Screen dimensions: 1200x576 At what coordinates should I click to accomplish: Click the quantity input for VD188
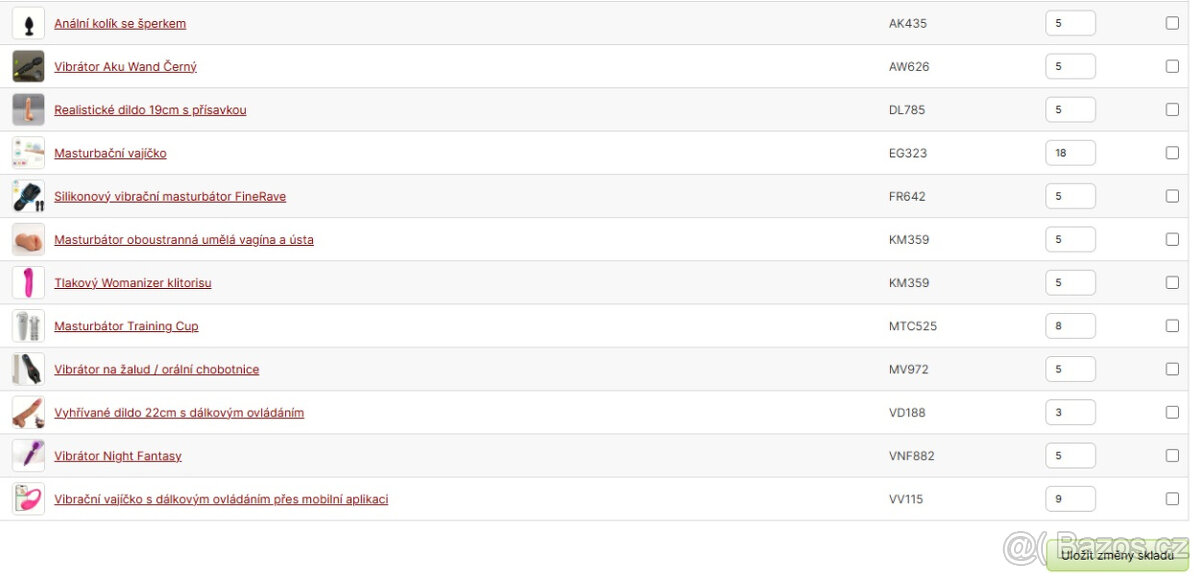(x=1070, y=412)
